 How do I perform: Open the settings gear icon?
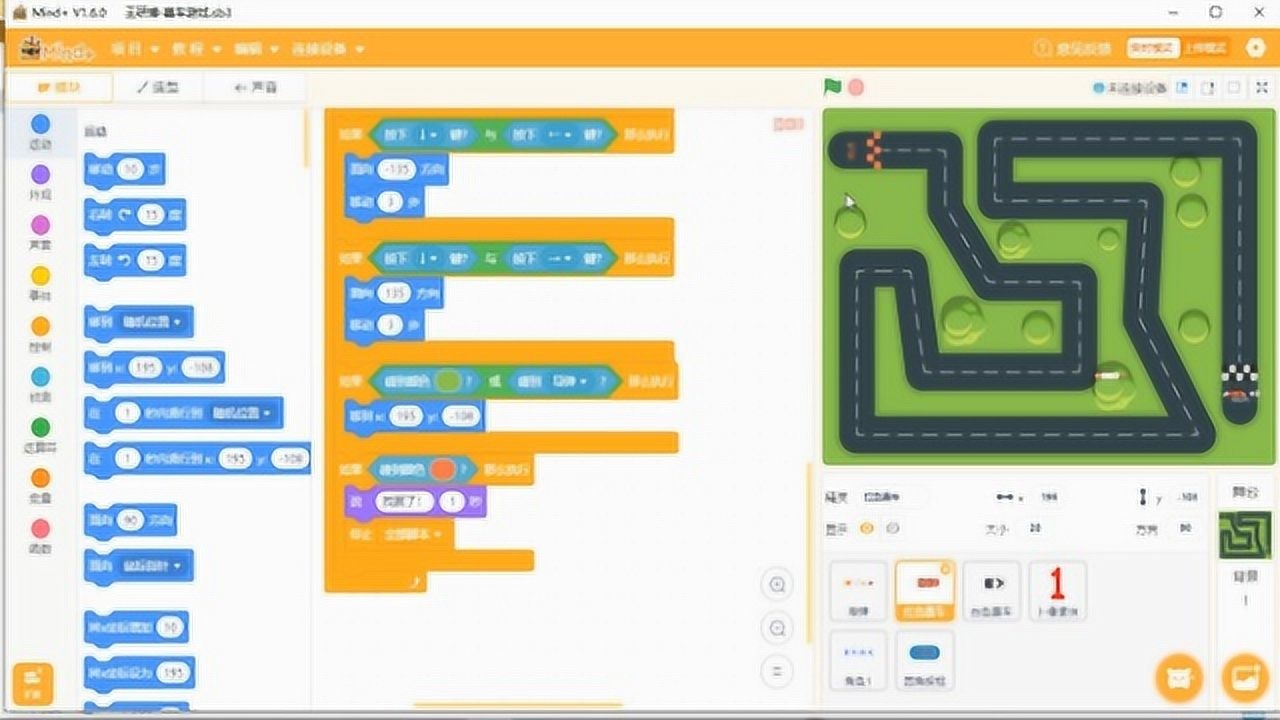coord(1256,48)
